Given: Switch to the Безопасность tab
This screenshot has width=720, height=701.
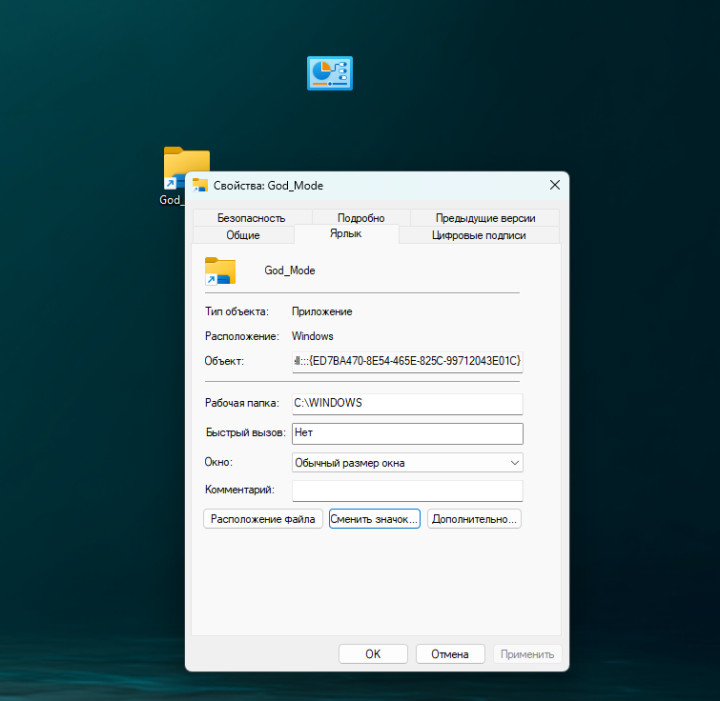Looking at the screenshot, I should (251, 218).
